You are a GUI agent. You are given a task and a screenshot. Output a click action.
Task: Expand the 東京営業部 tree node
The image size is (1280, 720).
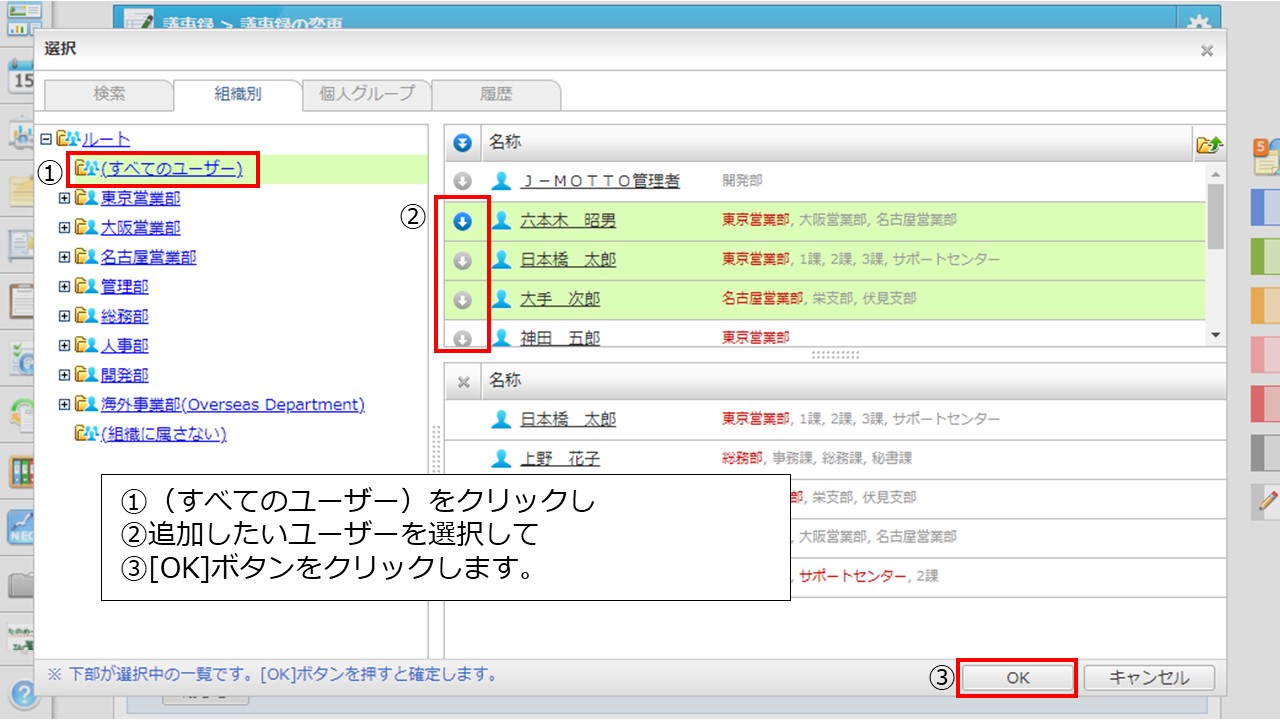(65, 199)
